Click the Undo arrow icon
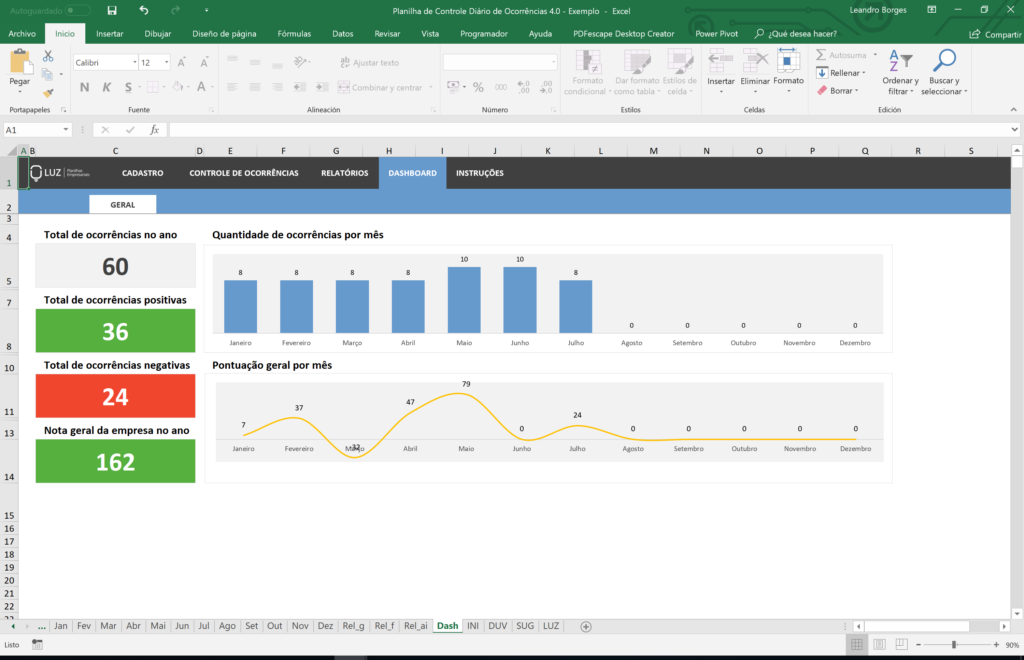The width and height of the screenshot is (1024, 660). [x=144, y=10]
